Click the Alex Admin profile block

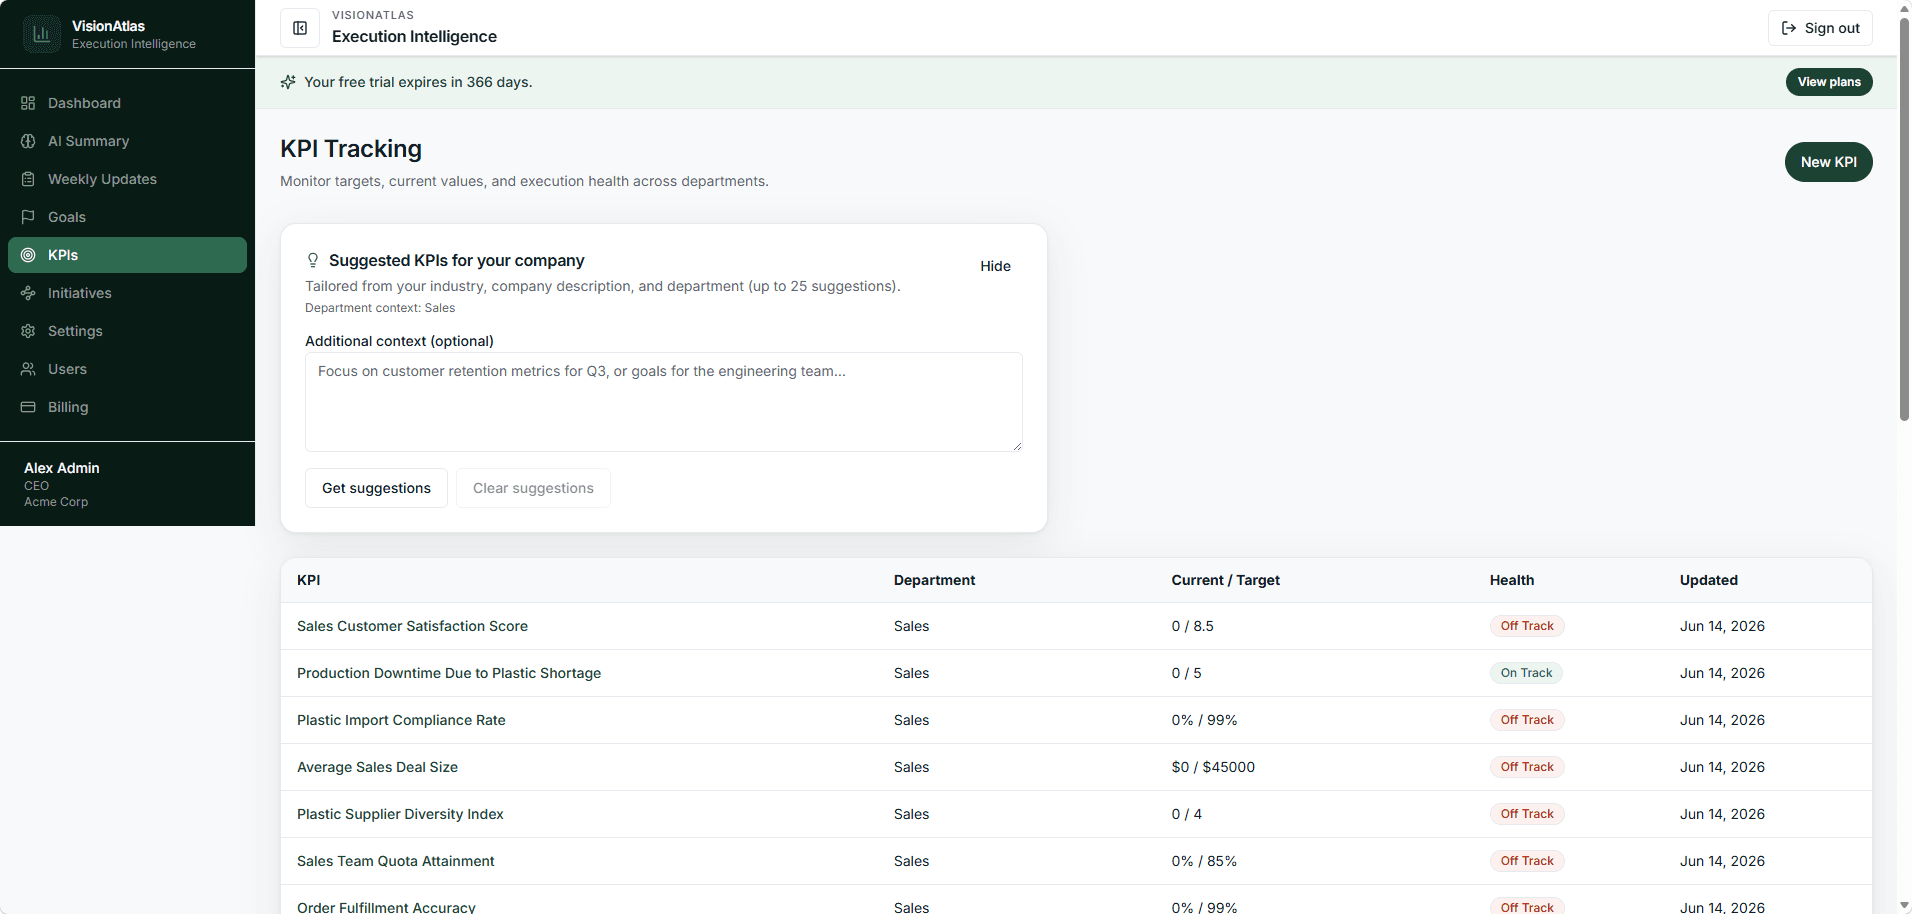pyautogui.click(x=127, y=484)
